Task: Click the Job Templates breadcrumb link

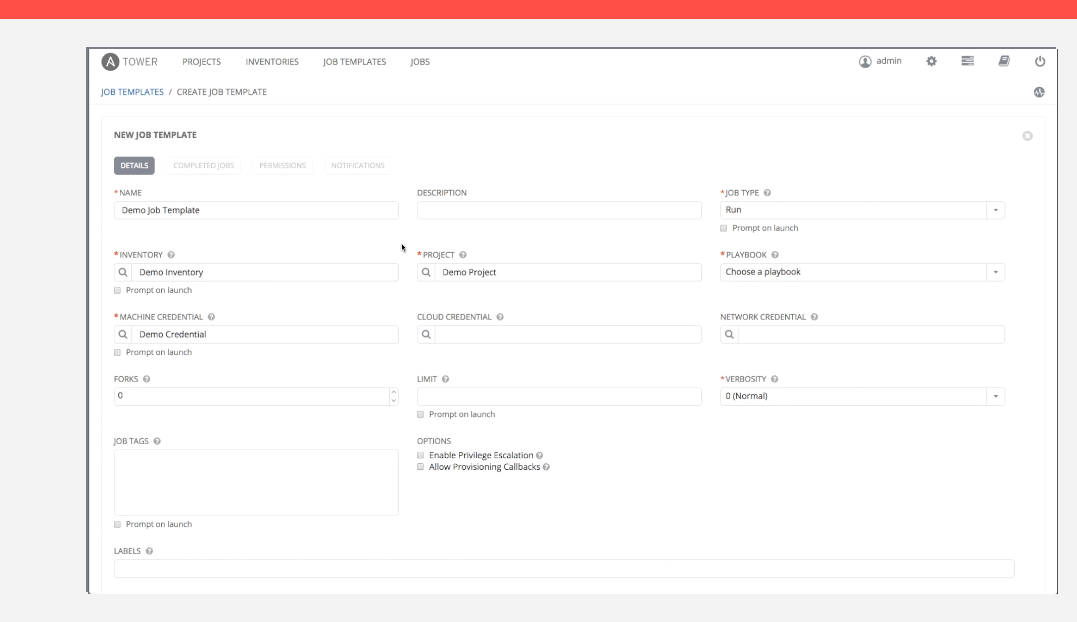Action: [x=132, y=92]
